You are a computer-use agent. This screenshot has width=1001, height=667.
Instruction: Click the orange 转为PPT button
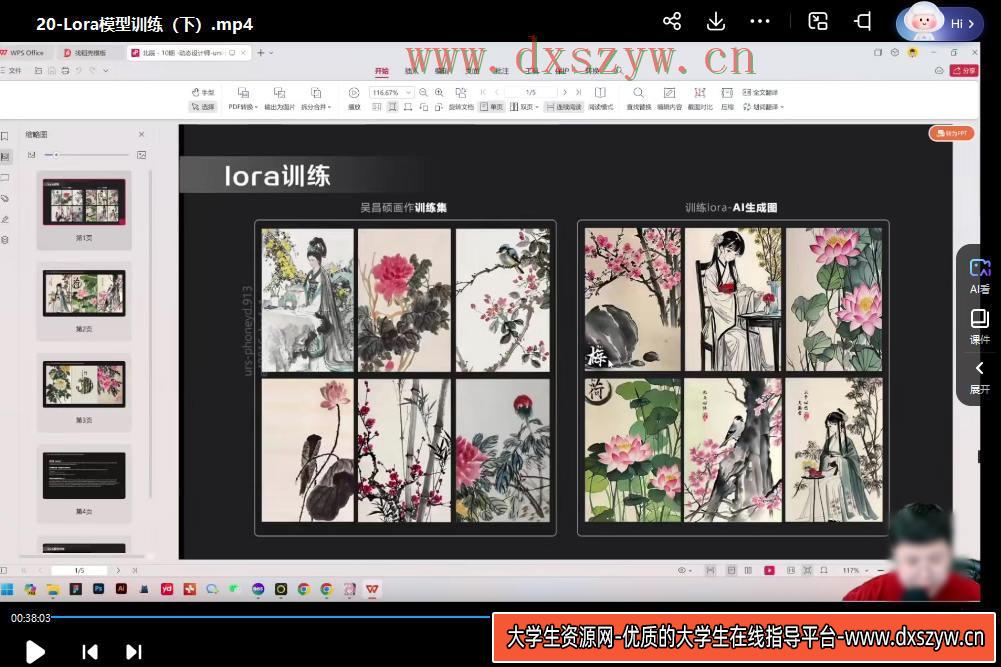[x=952, y=133]
